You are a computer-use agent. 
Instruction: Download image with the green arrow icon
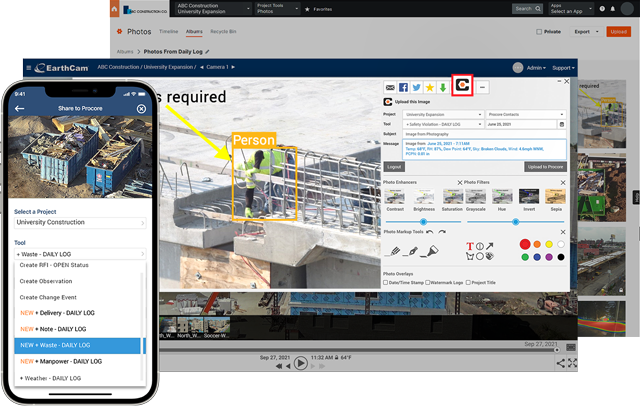442,87
